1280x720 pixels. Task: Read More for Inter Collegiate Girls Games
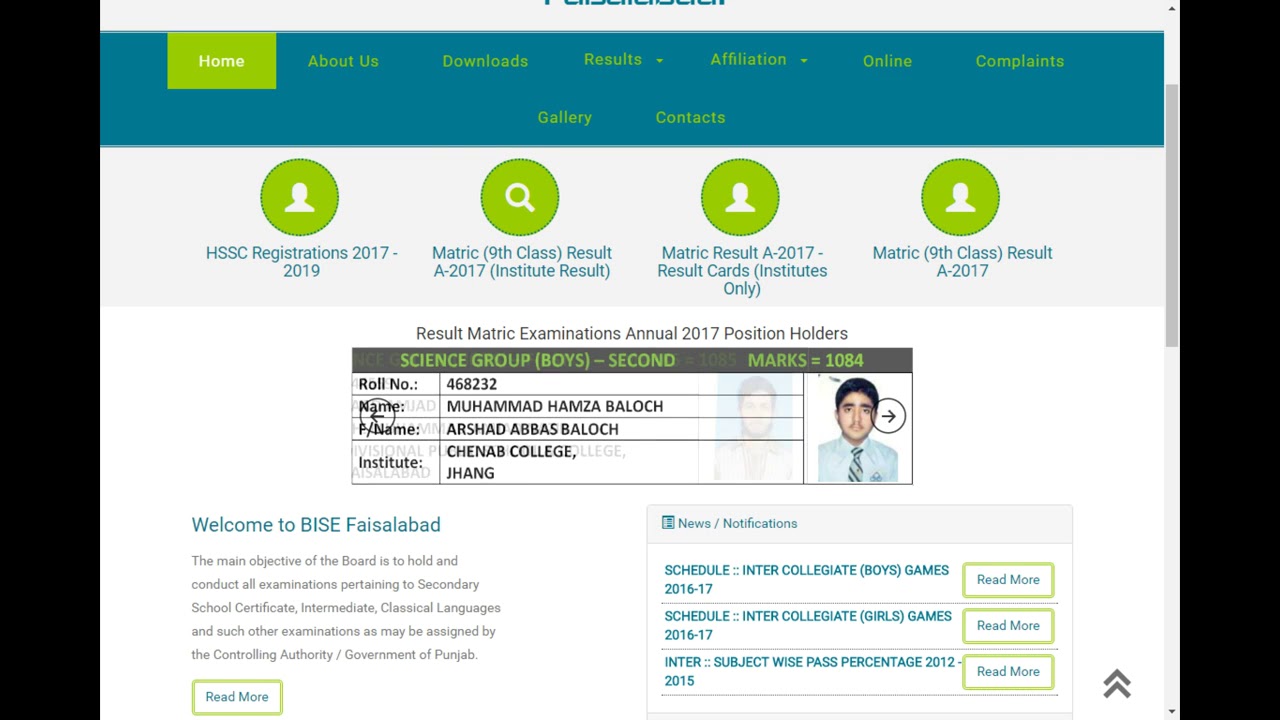pos(1008,626)
